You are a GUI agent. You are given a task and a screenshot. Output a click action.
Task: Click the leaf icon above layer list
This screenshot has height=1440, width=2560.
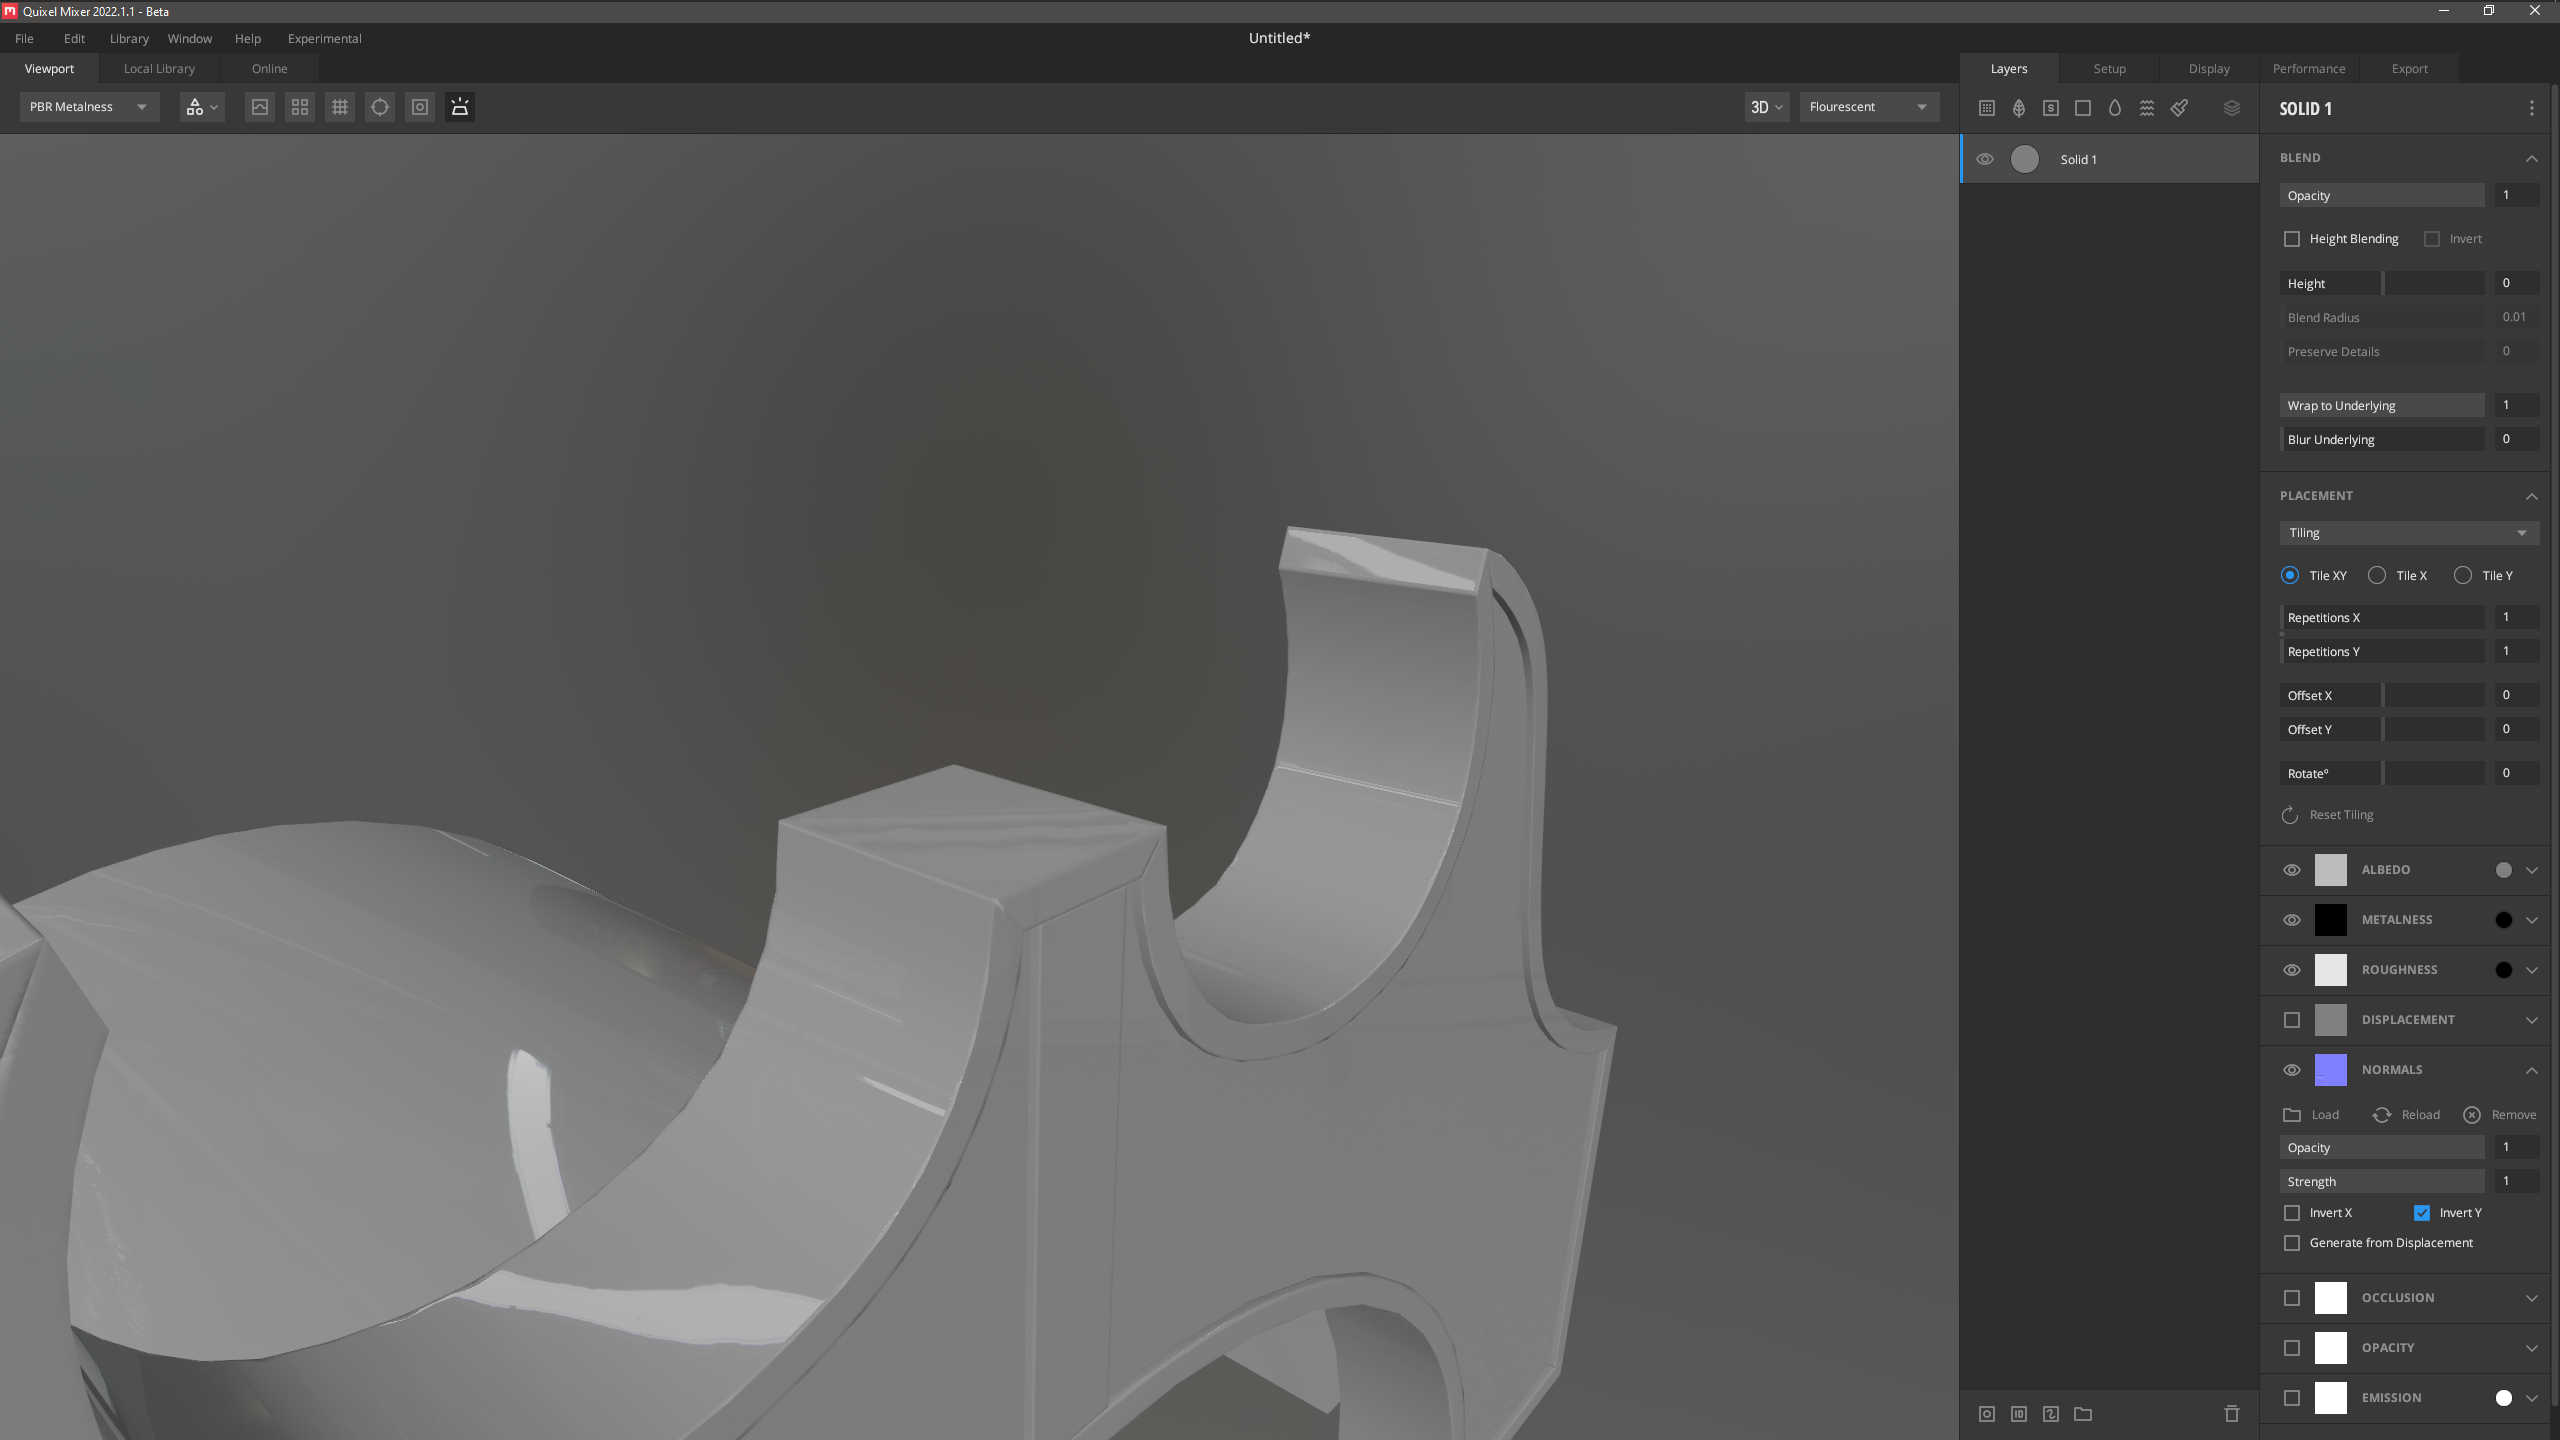[2019, 108]
